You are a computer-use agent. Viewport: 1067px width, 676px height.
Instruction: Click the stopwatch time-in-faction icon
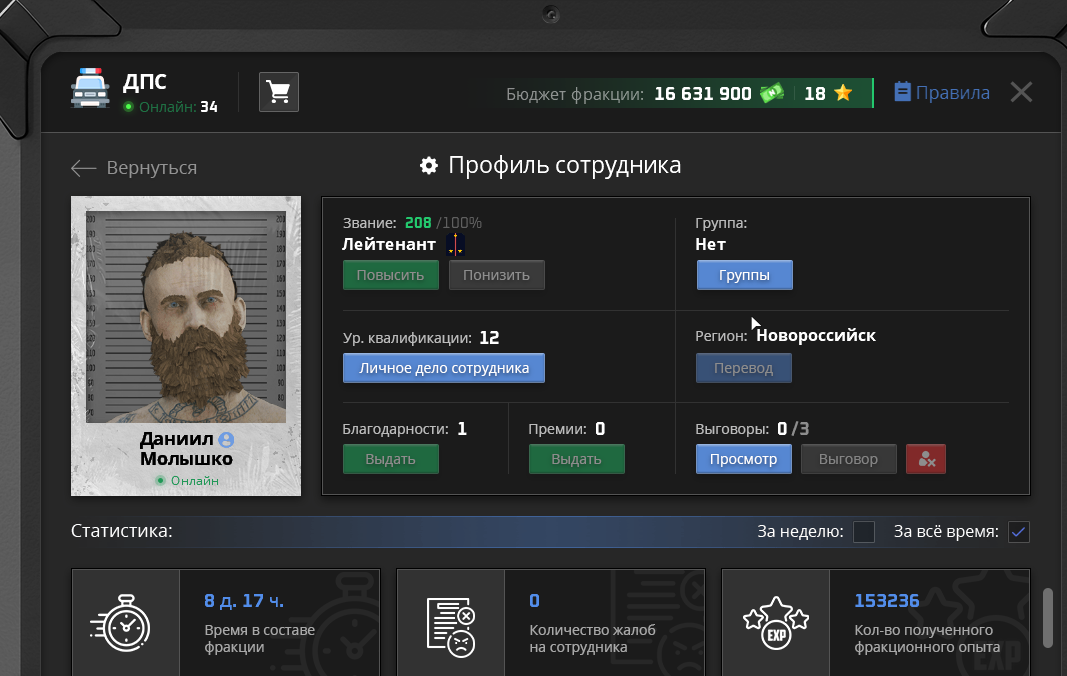click(120, 623)
